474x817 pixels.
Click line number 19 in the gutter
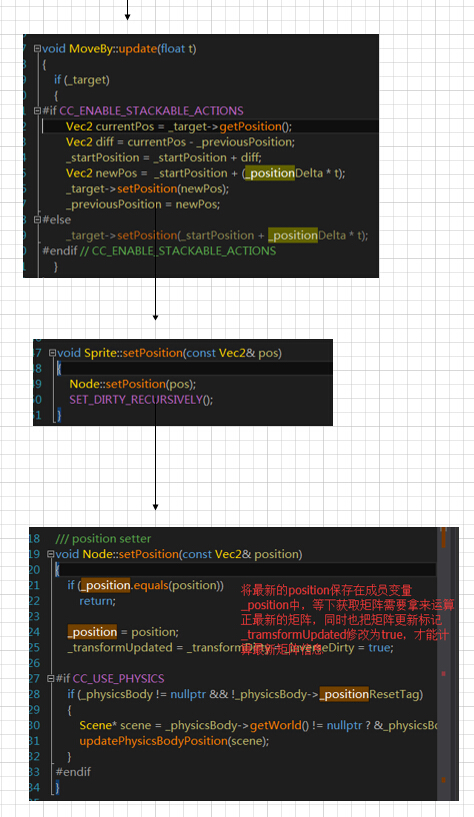[x=34, y=554]
